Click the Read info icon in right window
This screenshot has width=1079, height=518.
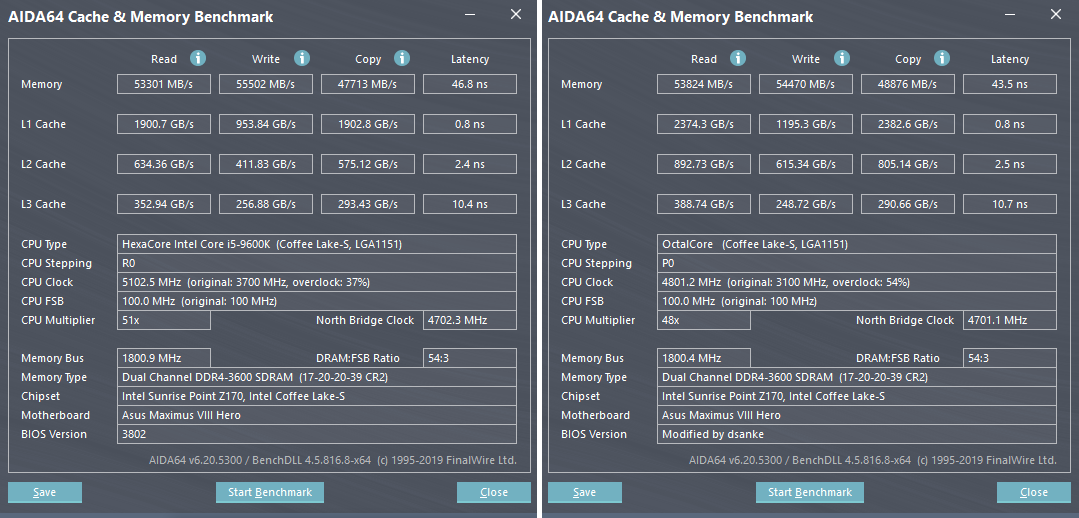click(x=738, y=59)
